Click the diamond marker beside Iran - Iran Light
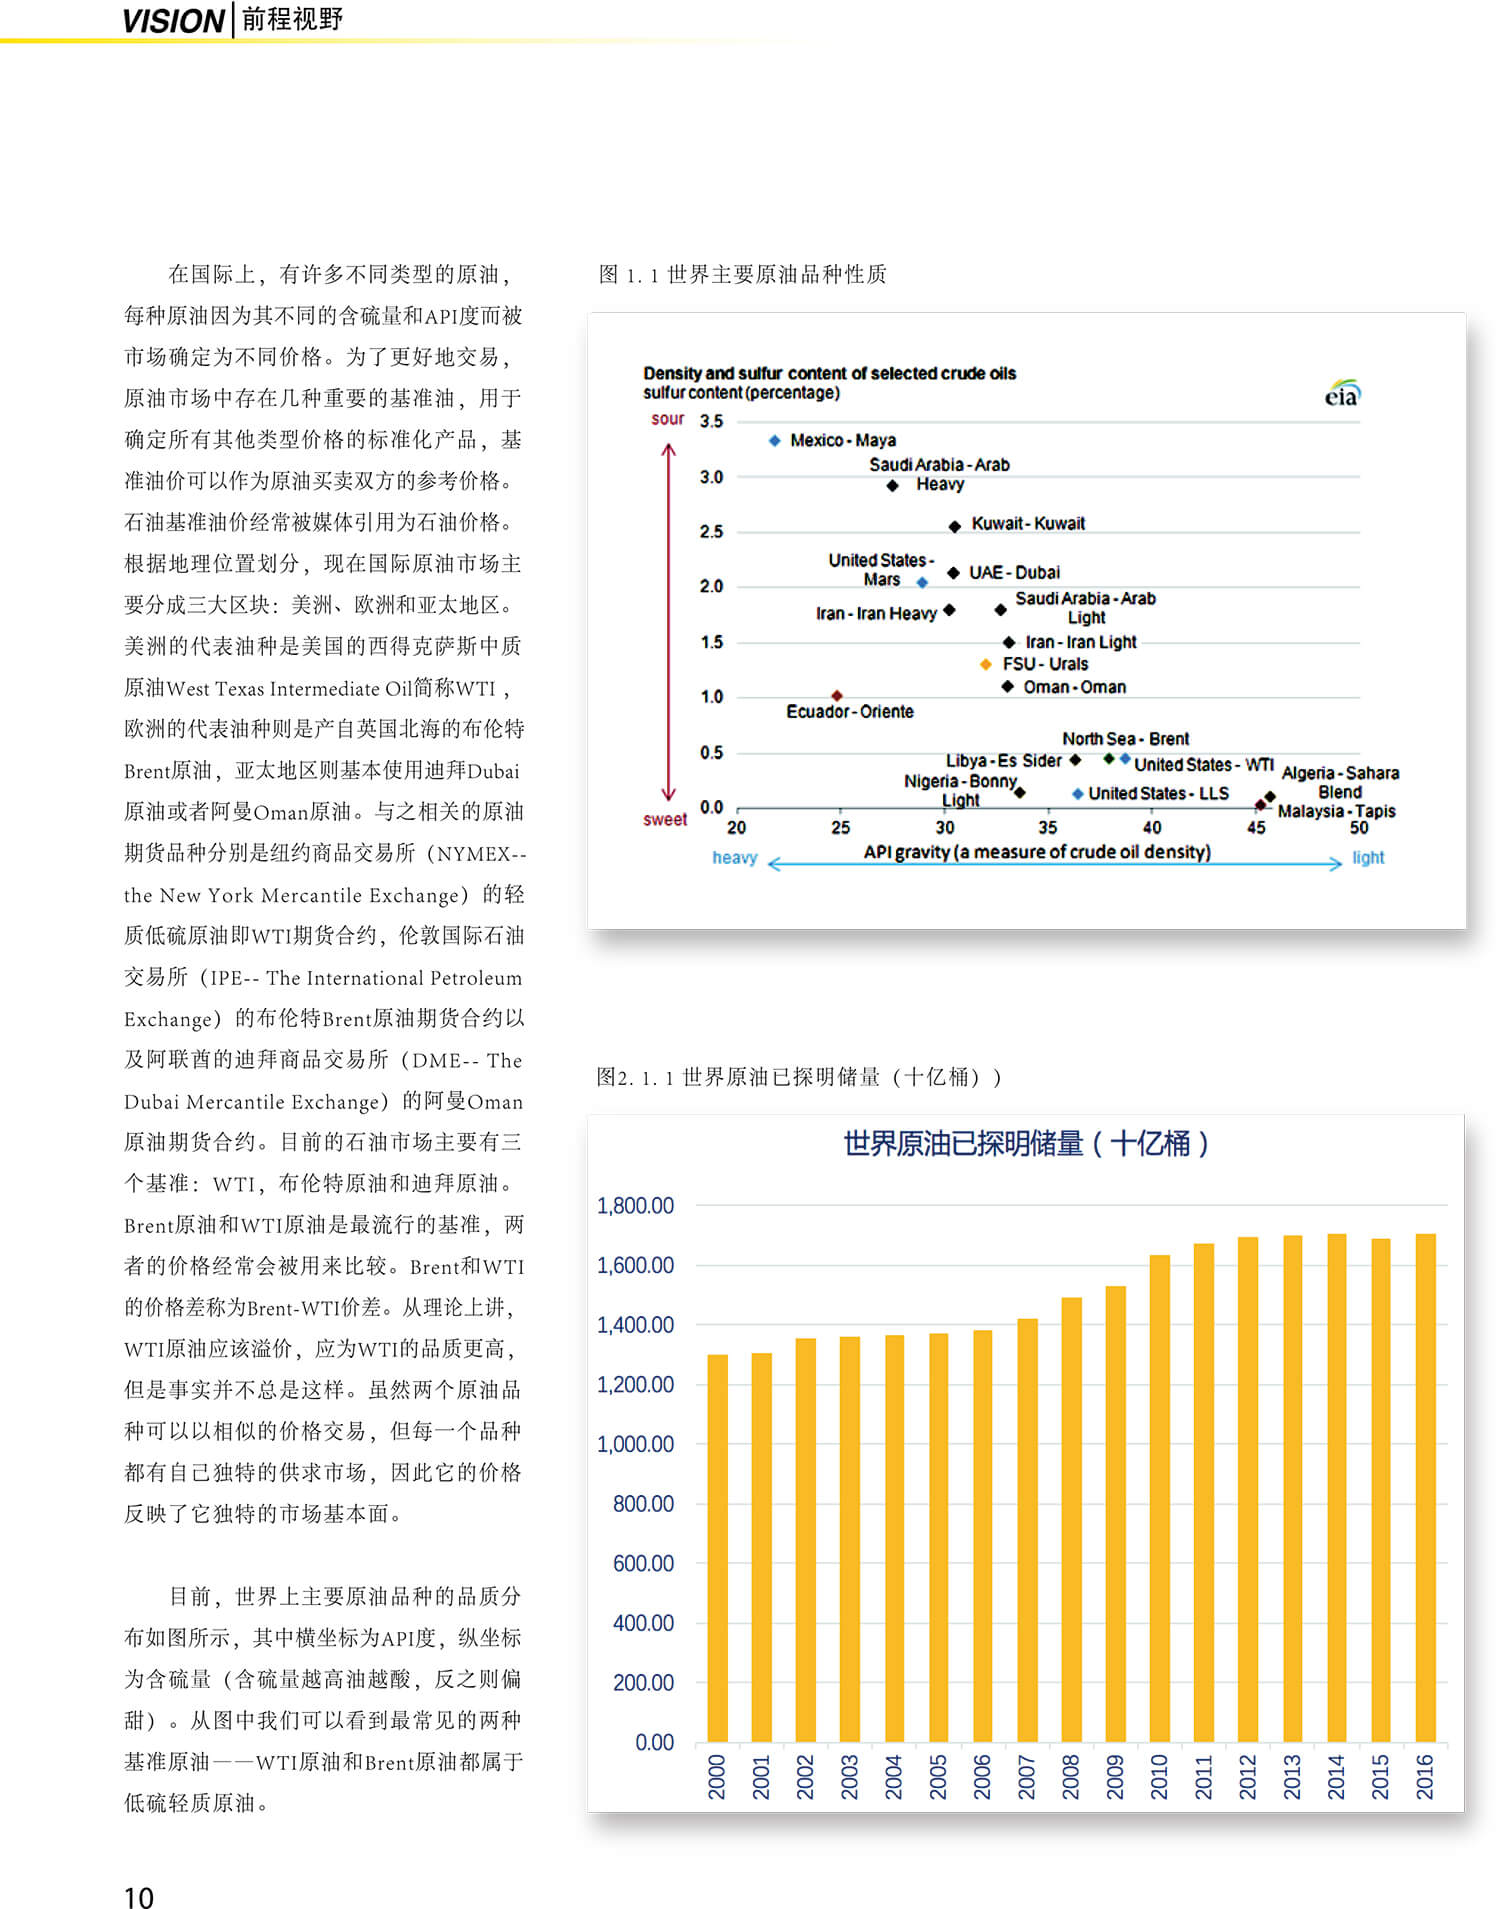The image size is (1500, 1909). pos(1008,642)
